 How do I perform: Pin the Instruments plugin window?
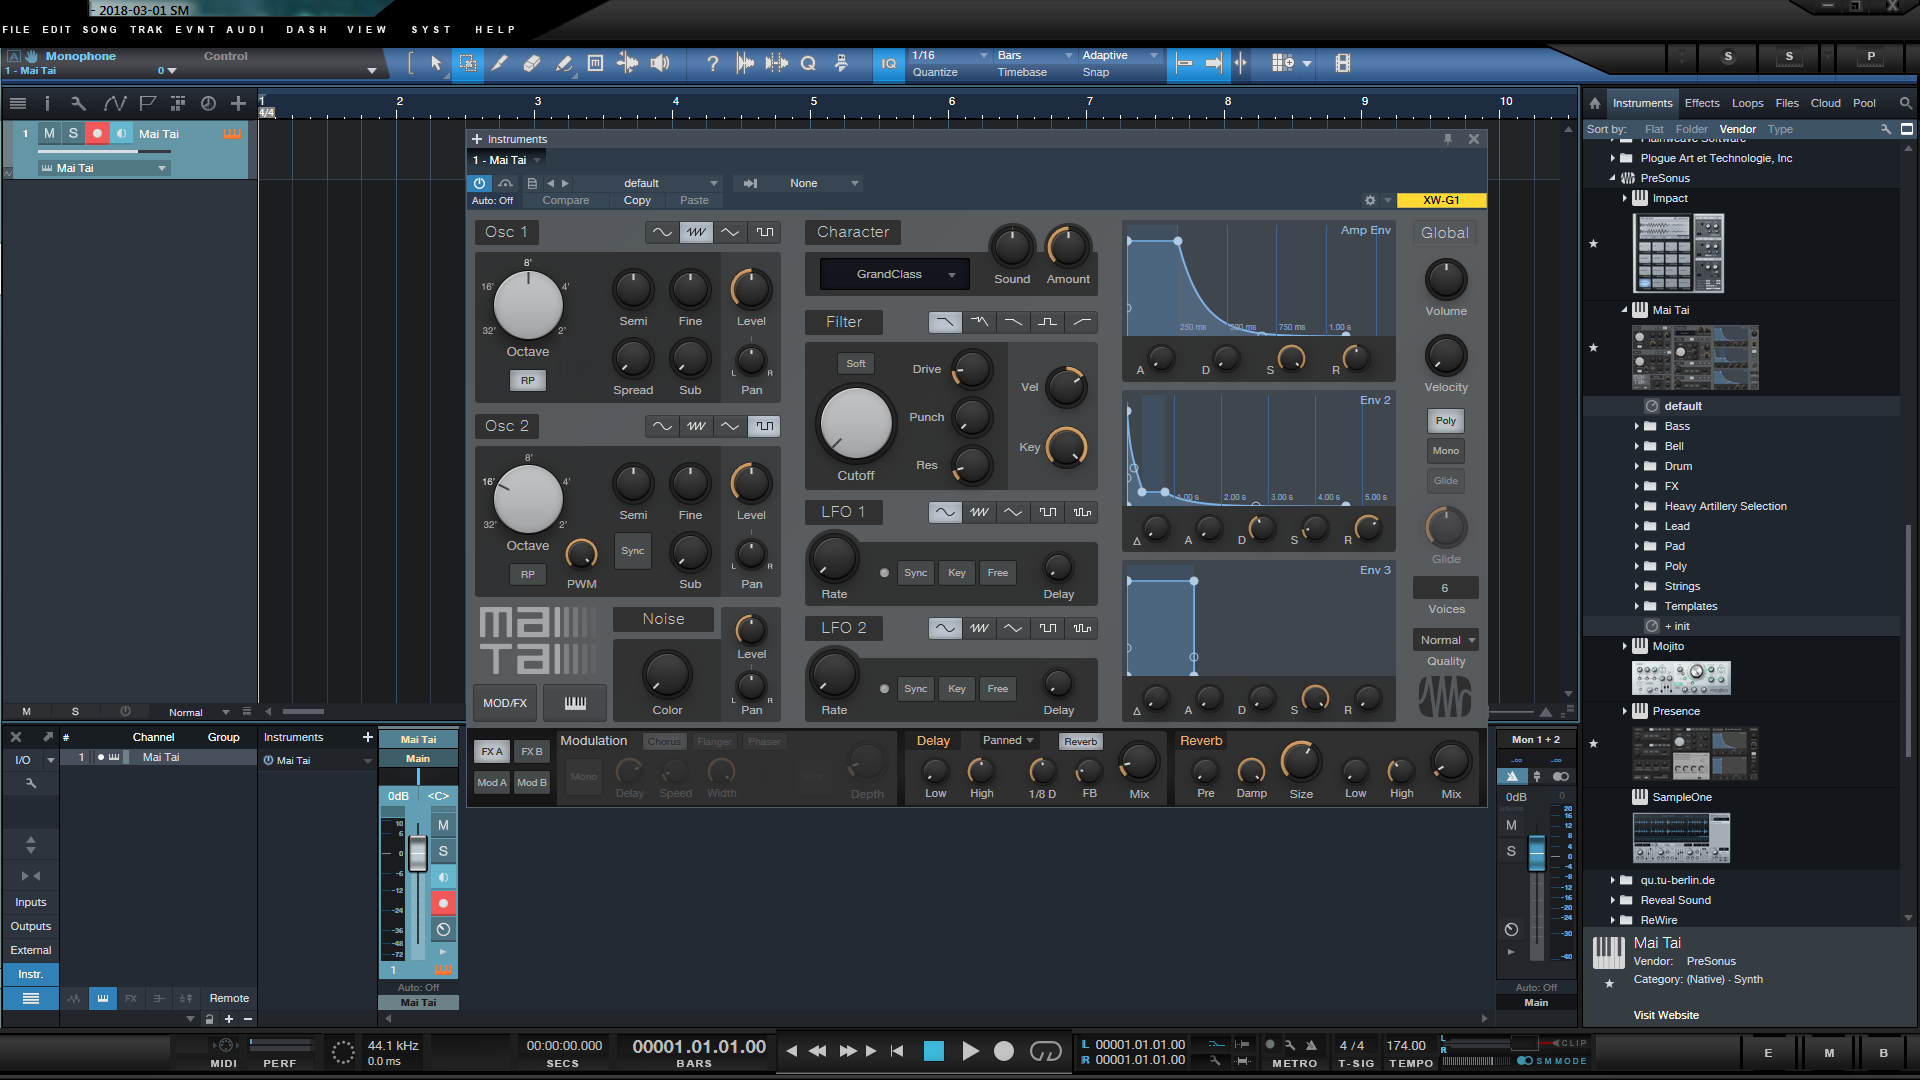pyautogui.click(x=1448, y=139)
